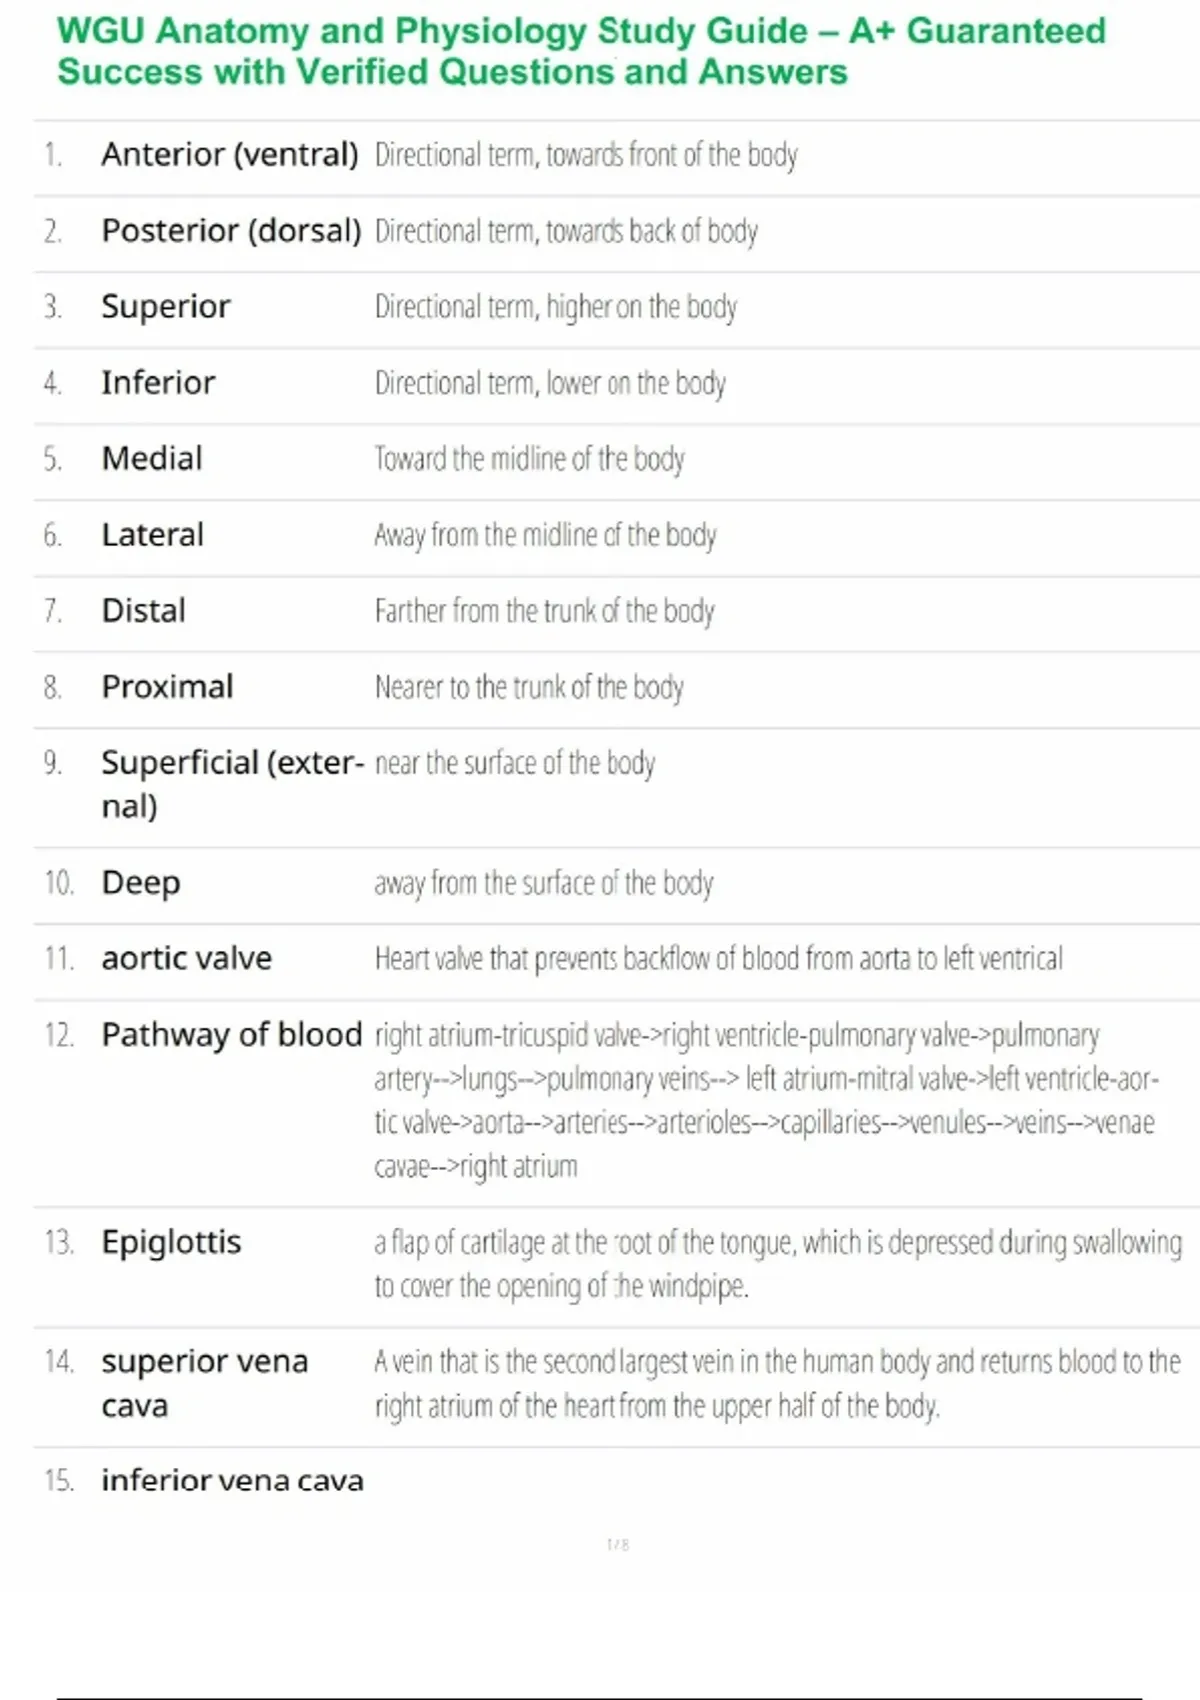Click definition 'Farther from the trunk of the body'
Viewport: 1200px width, 1700px height.
tap(544, 611)
